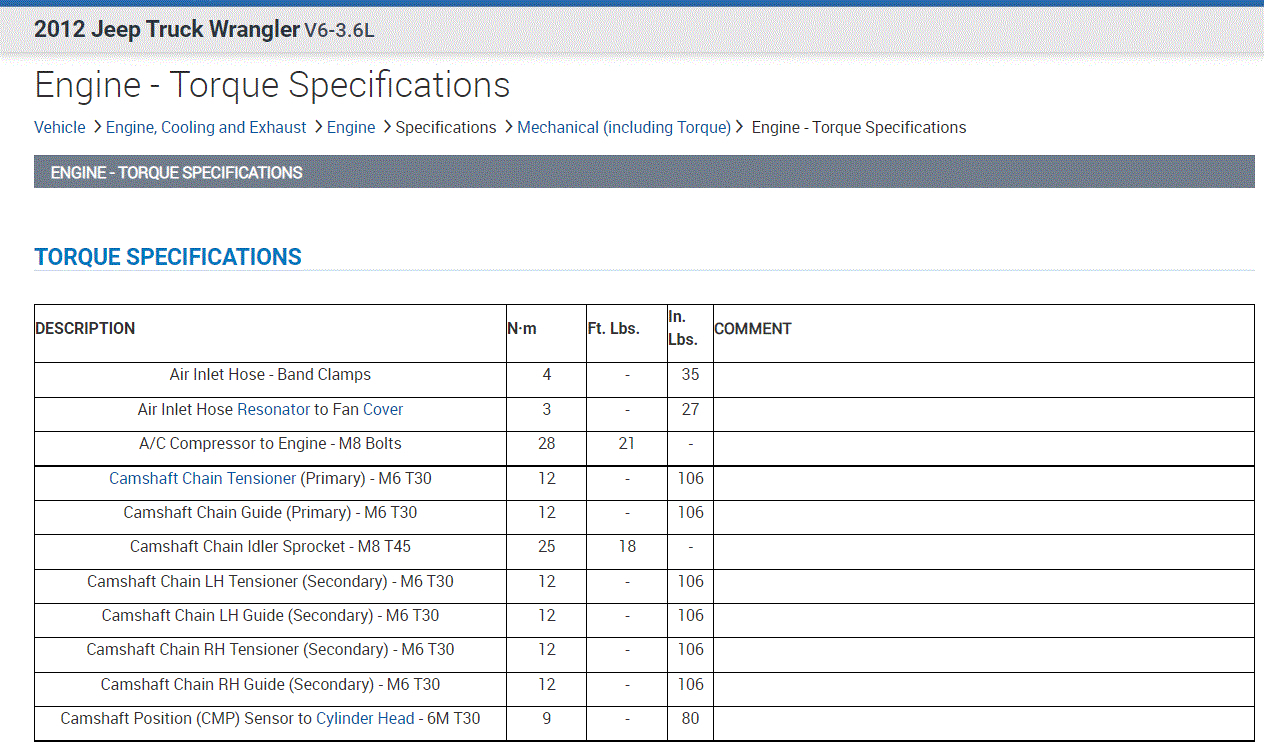Click the Vehicle breadcrumb link
1264x742 pixels.
point(60,127)
